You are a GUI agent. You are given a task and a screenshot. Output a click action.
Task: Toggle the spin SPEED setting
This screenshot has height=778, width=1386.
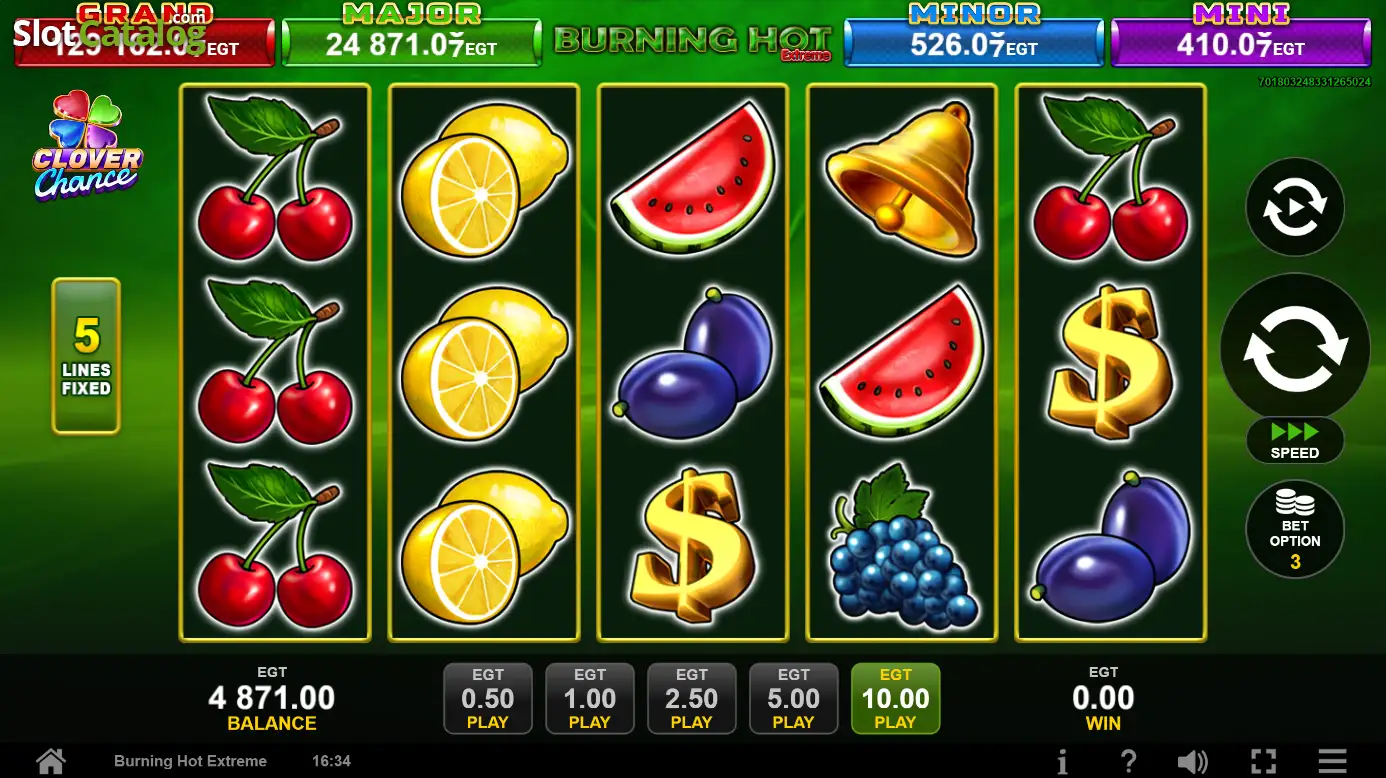tap(1295, 441)
